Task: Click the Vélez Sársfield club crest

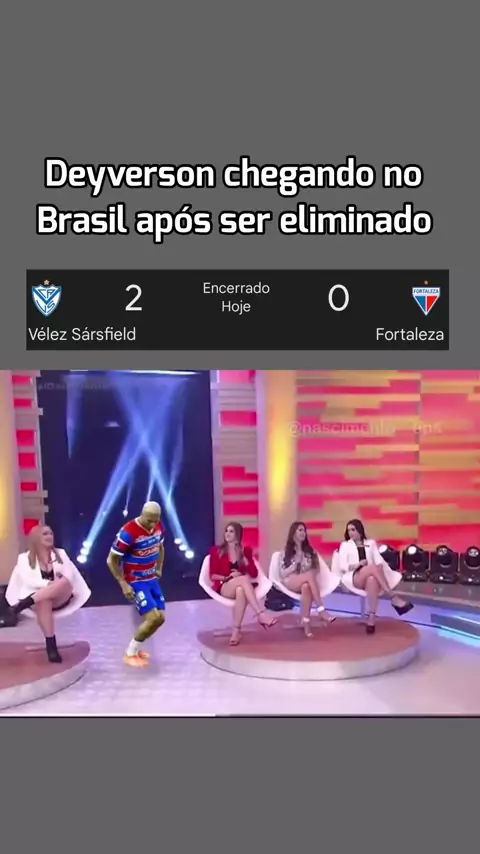Action: 46,298
